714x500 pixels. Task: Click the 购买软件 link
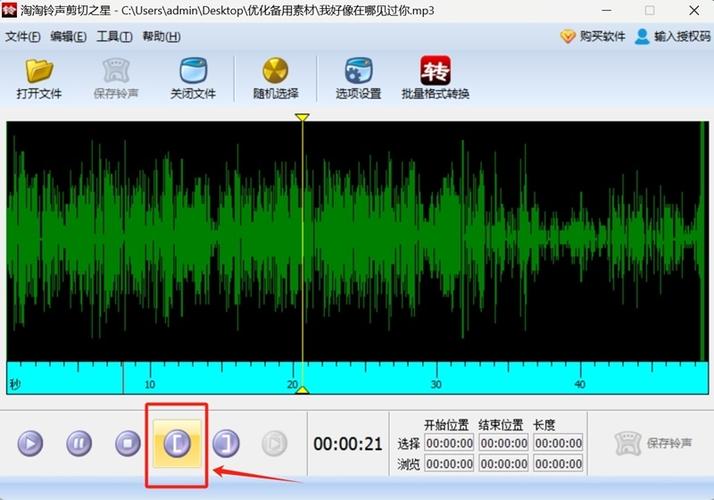pyautogui.click(x=593, y=36)
